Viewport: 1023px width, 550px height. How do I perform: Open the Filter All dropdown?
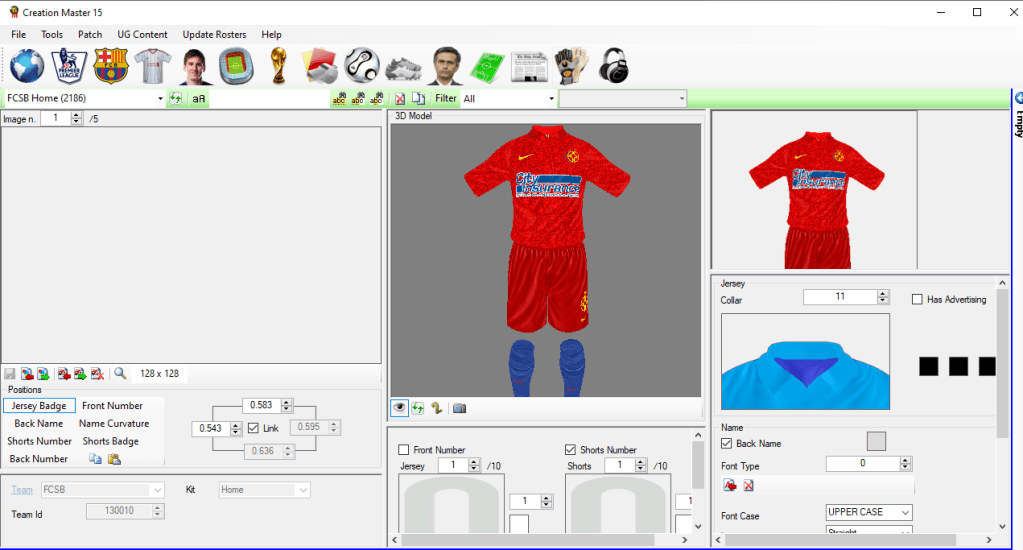(551, 99)
